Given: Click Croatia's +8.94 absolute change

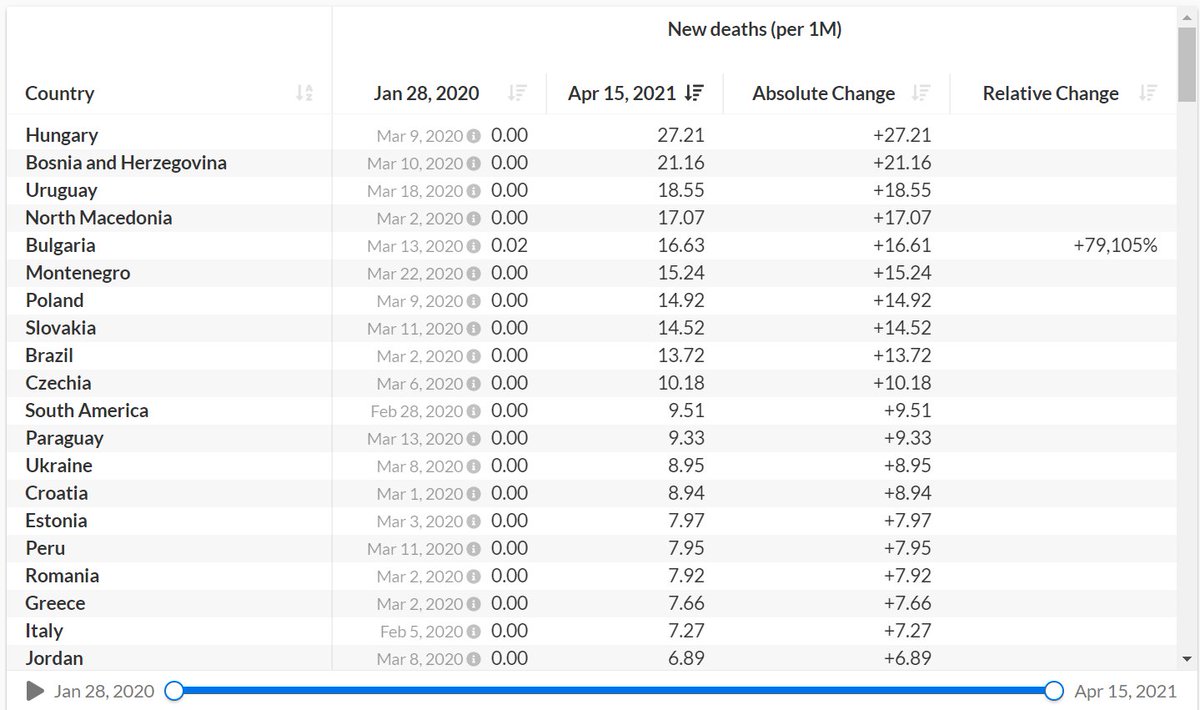Looking at the screenshot, I should point(908,494).
